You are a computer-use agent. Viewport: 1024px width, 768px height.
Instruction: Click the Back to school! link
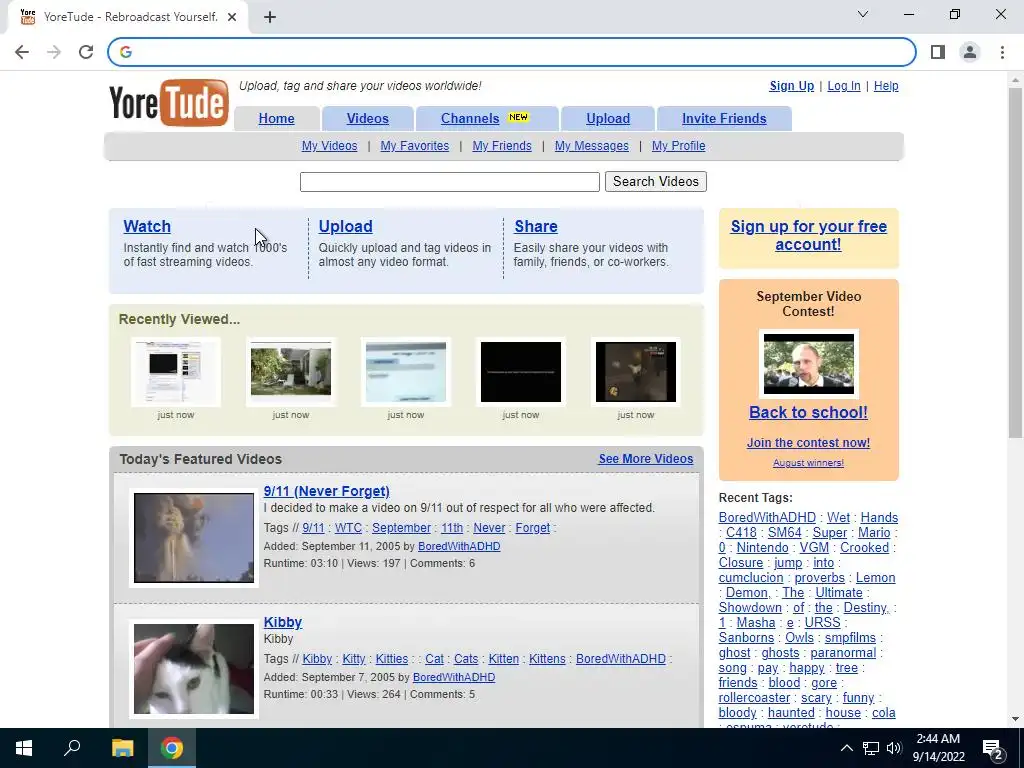click(x=808, y=412)
